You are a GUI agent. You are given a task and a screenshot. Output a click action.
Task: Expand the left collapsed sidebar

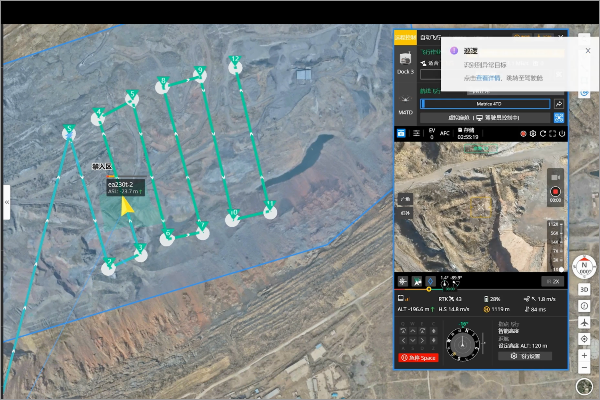tap(7, 202)
